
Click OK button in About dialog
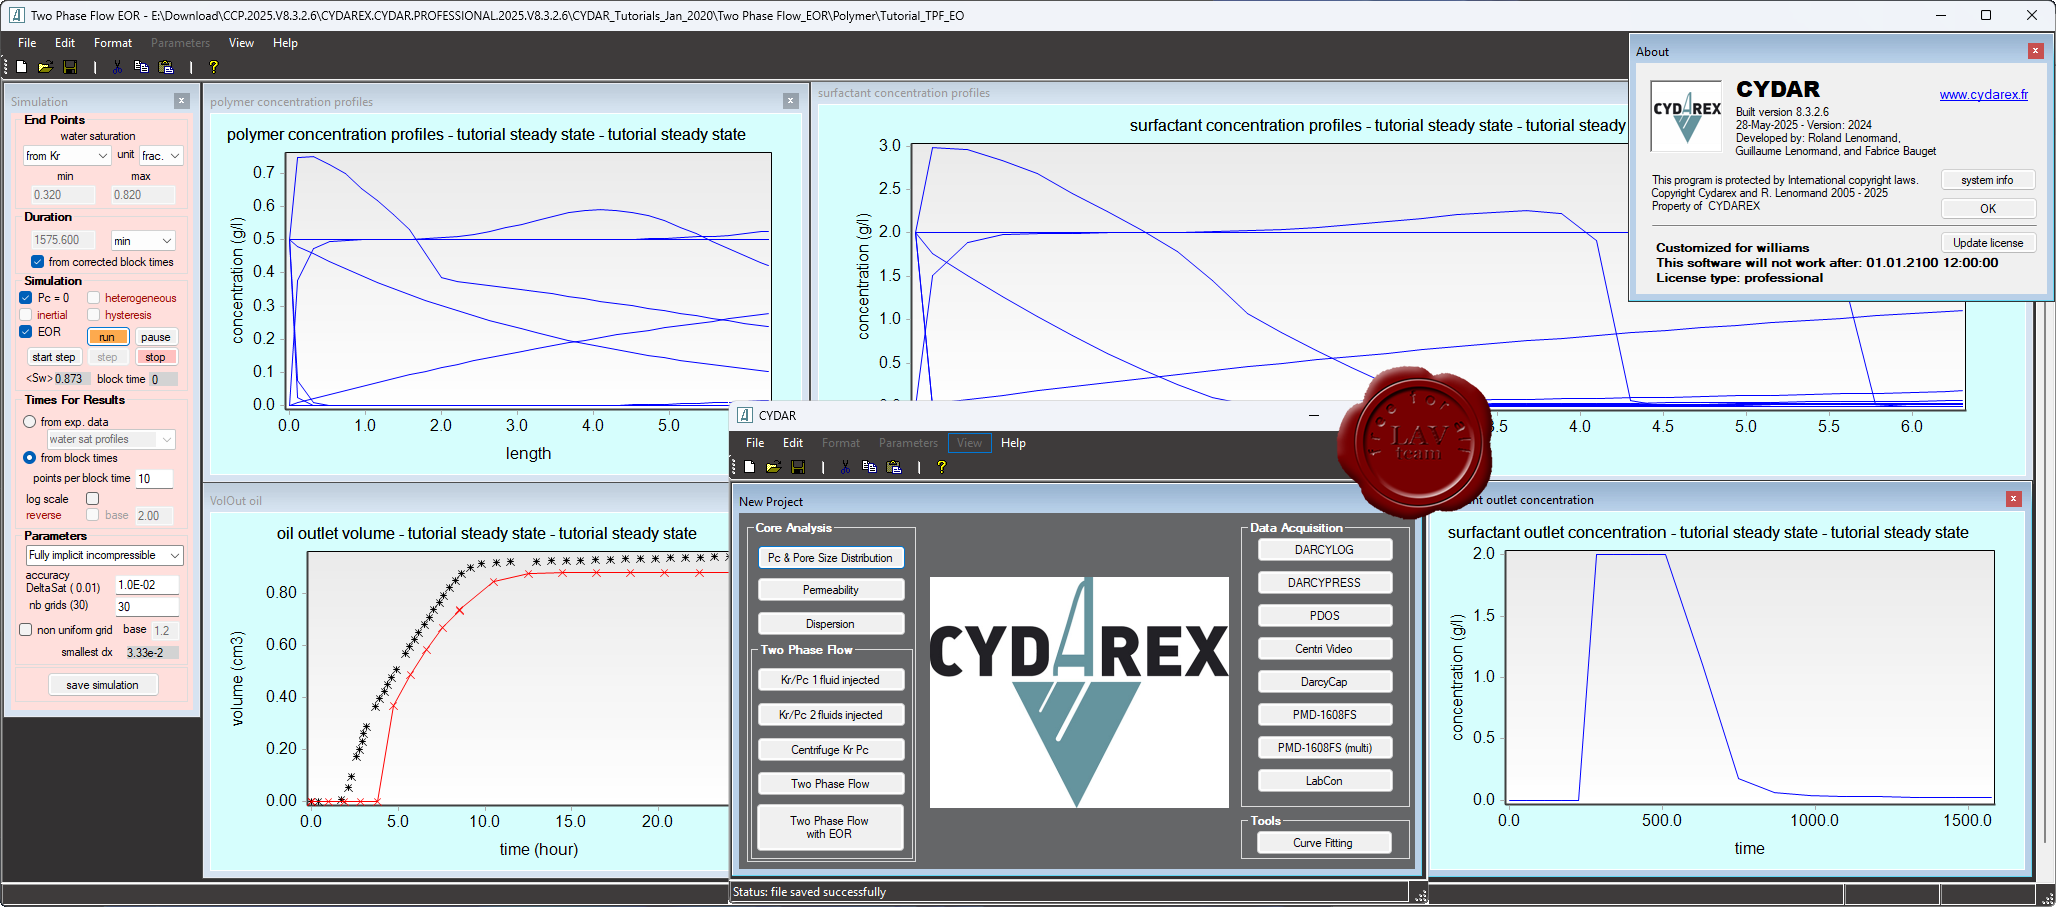tap(1987, 208)
